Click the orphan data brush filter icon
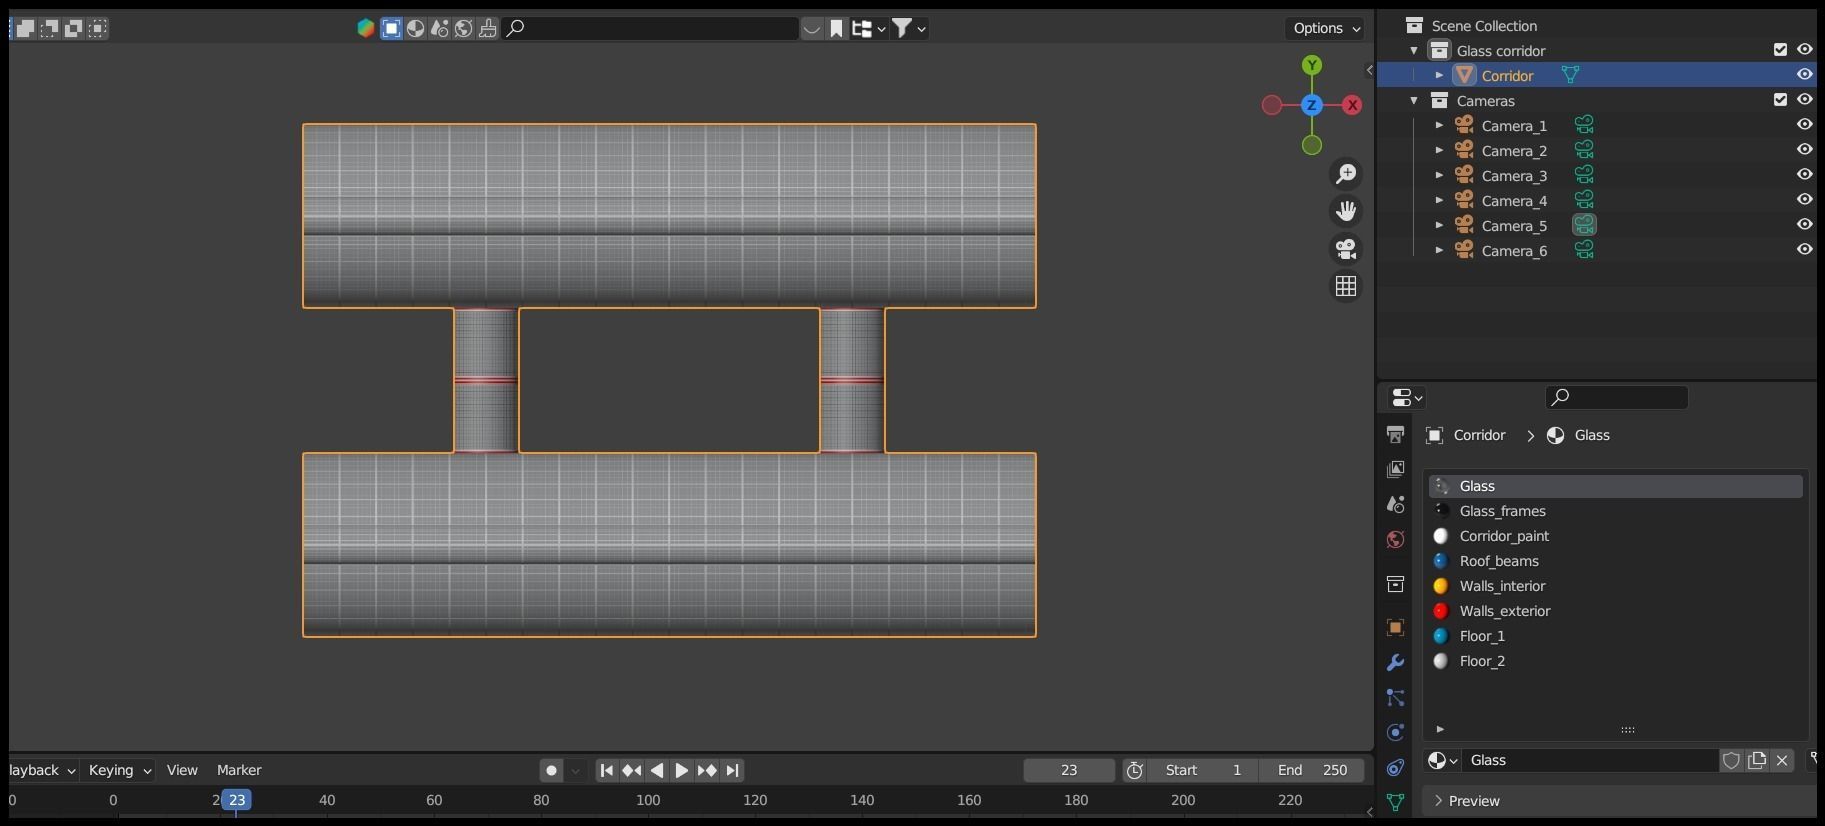This screenshot has width=1825, height=826. point(488,28)
